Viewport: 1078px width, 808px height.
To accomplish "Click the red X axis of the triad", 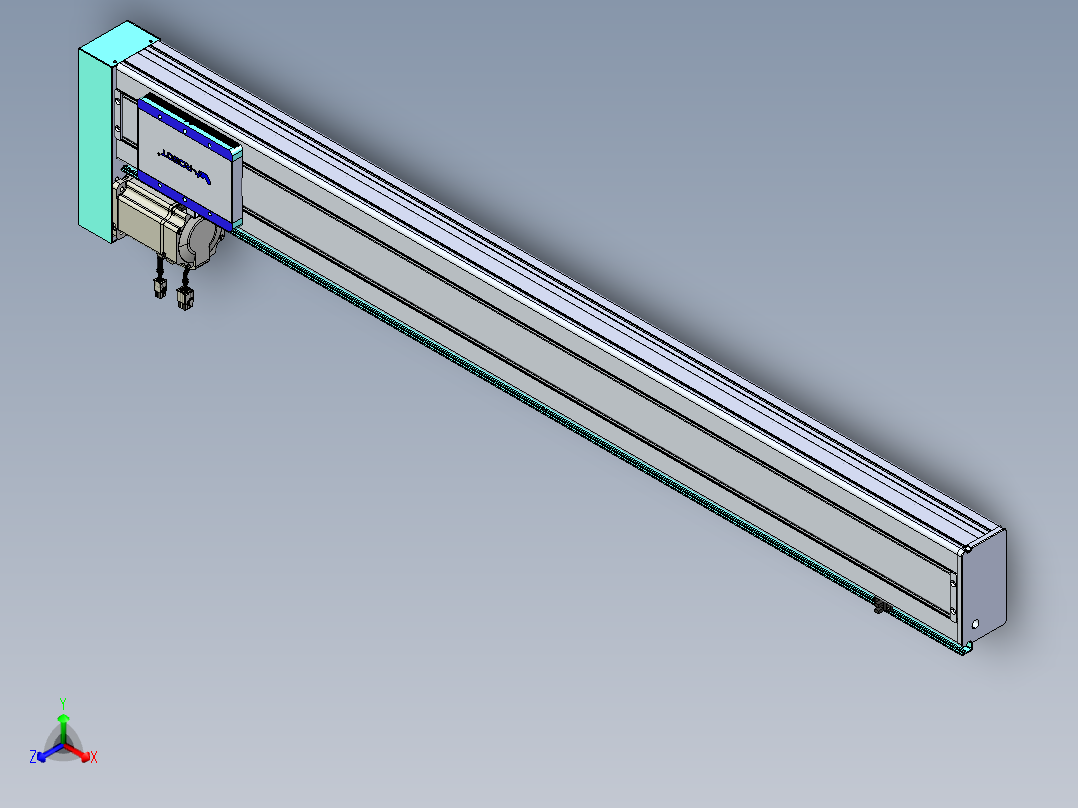I will [x=78, y=752].
